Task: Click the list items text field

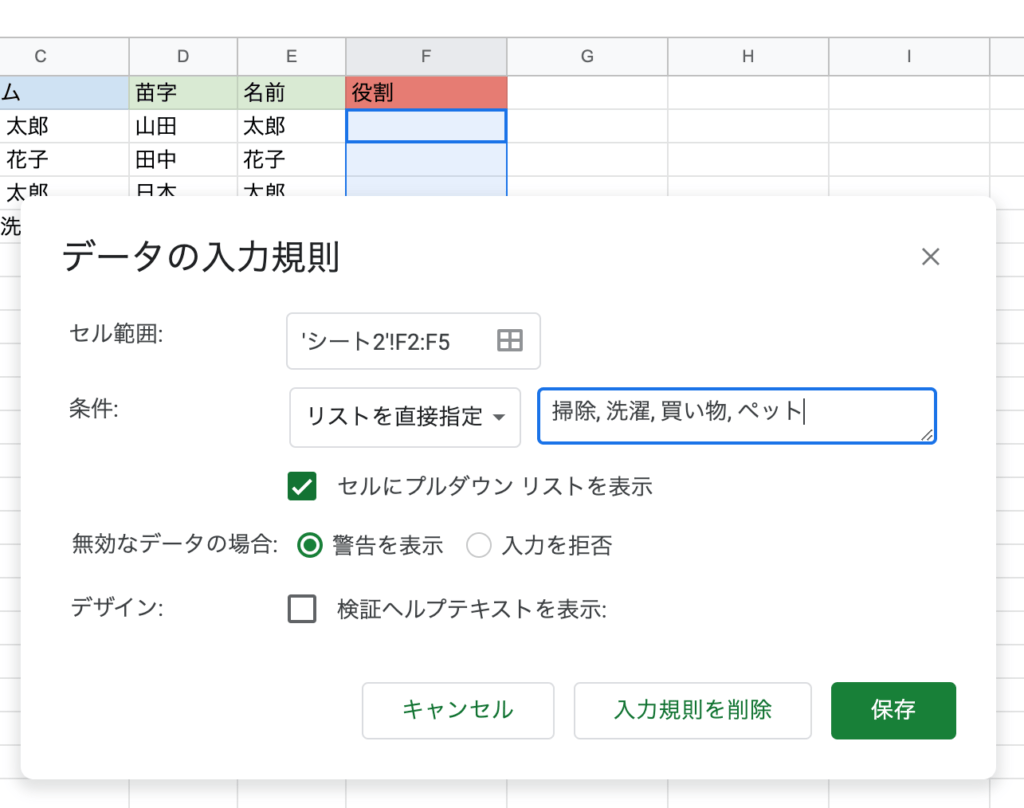Action: coord(736,416)
